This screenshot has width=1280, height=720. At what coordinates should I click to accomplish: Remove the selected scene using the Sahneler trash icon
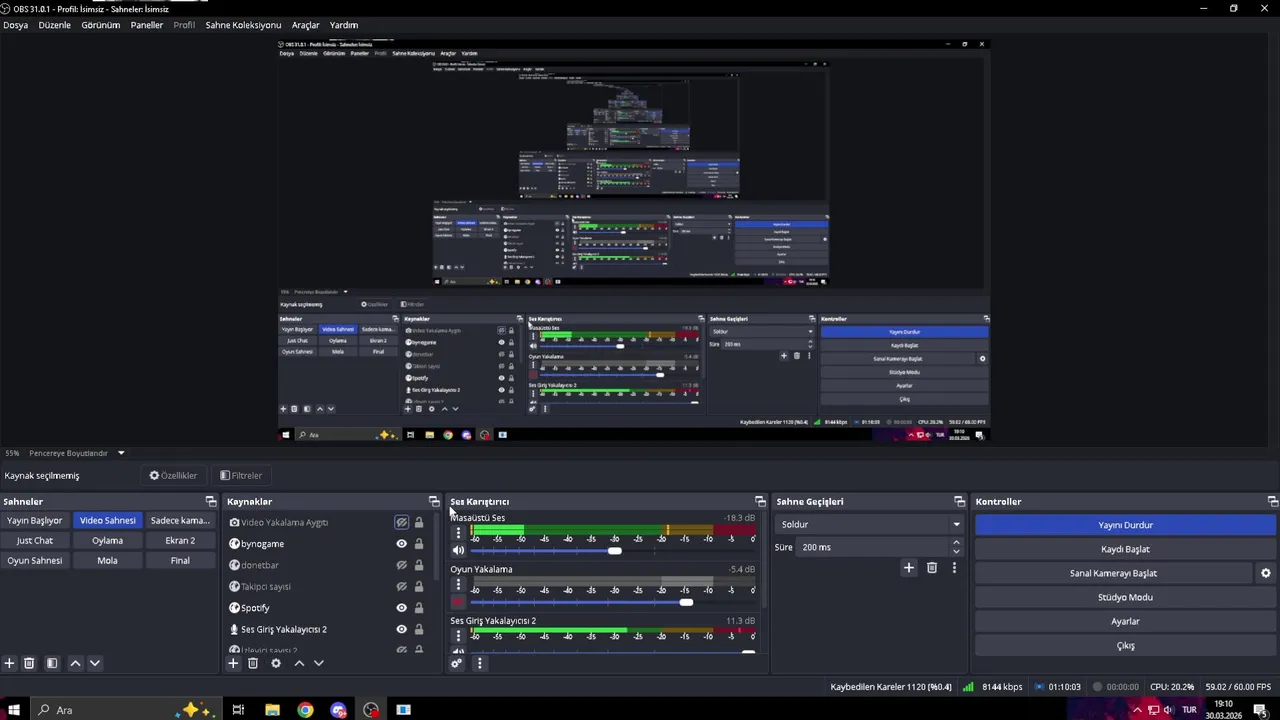click(x=29, y=663)
